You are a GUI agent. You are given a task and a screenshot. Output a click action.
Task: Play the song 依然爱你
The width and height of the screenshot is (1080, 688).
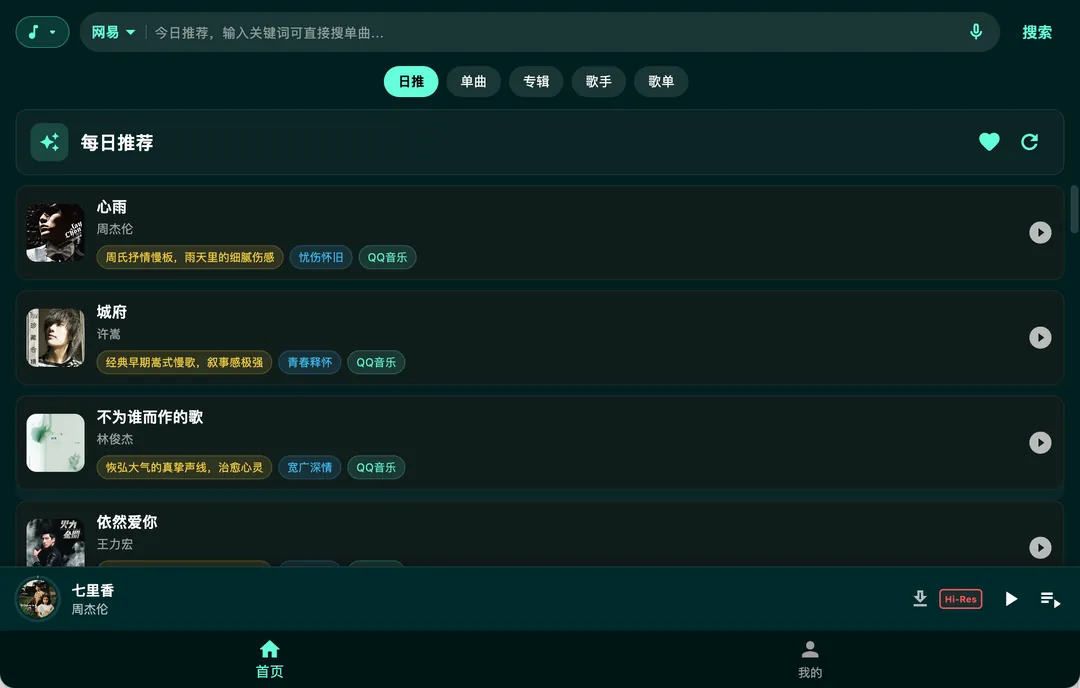1040,548
